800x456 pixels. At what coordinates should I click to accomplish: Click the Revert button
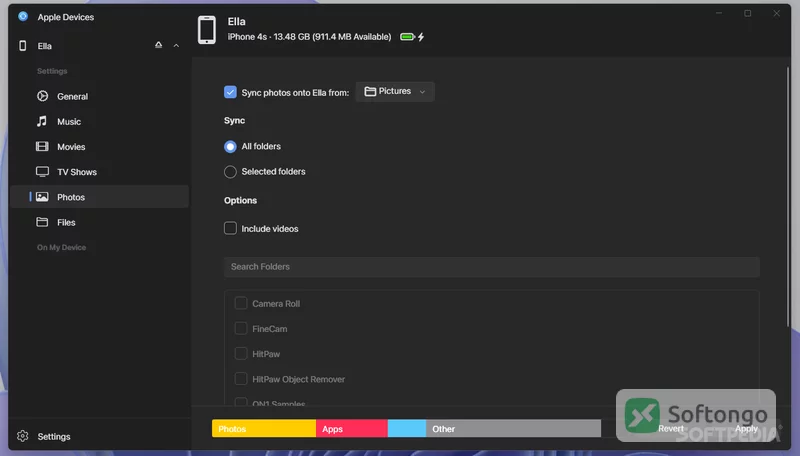(x=670, y=428)
